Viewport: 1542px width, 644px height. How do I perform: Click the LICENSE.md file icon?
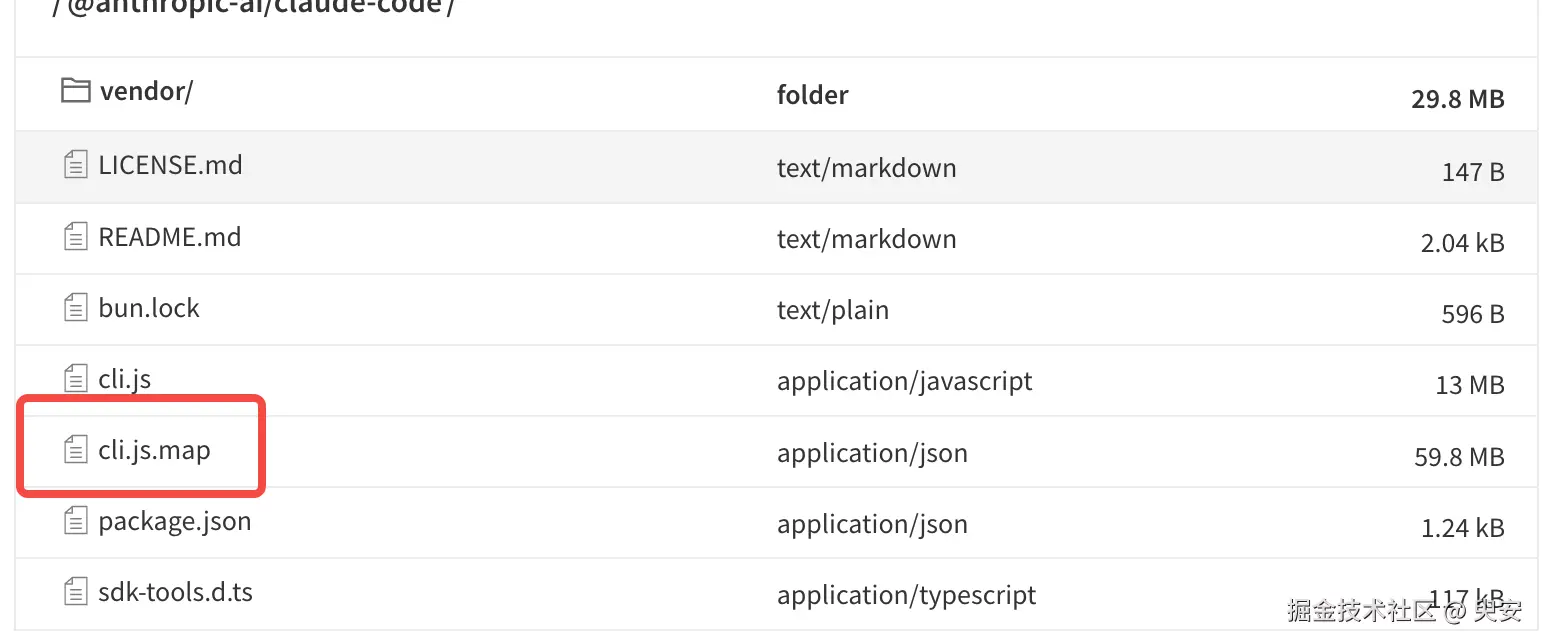[75, 164]
